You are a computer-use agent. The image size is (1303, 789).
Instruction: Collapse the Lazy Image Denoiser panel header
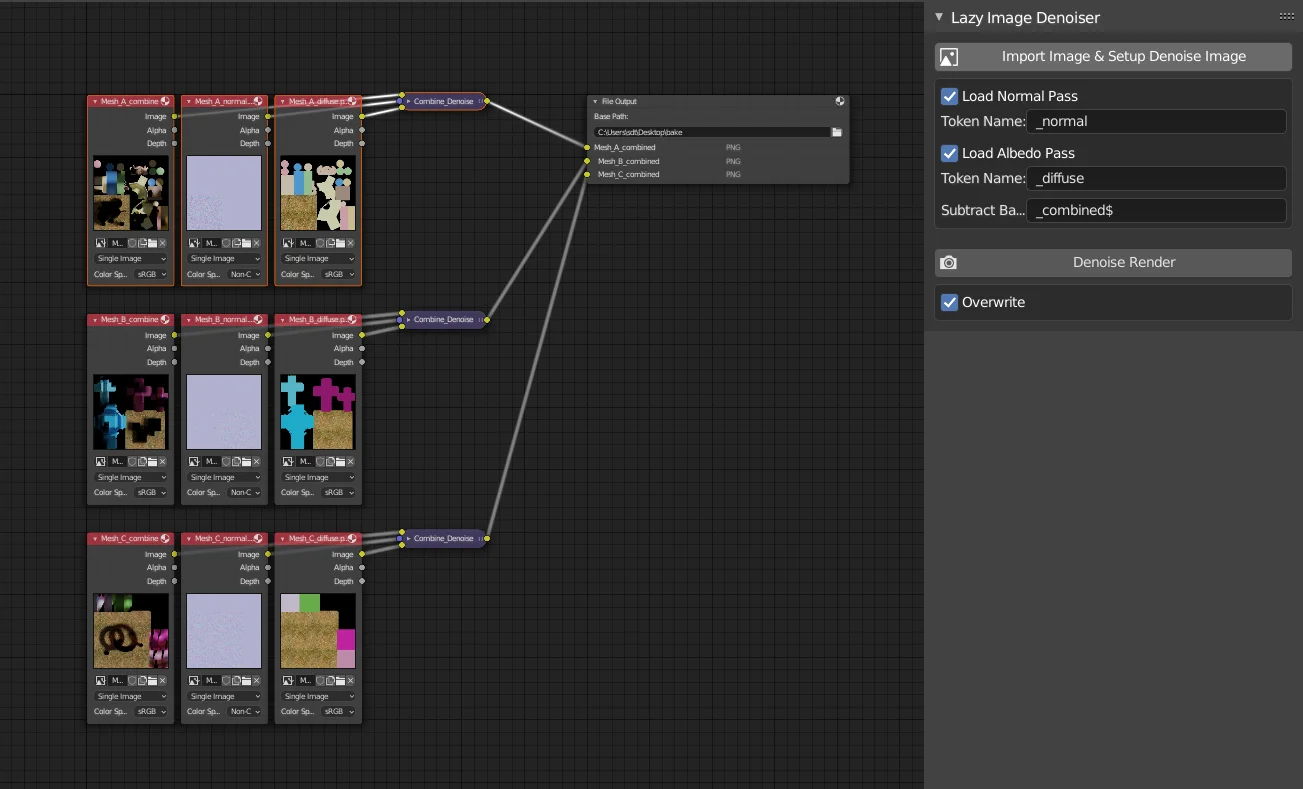(x=938, y=17)
